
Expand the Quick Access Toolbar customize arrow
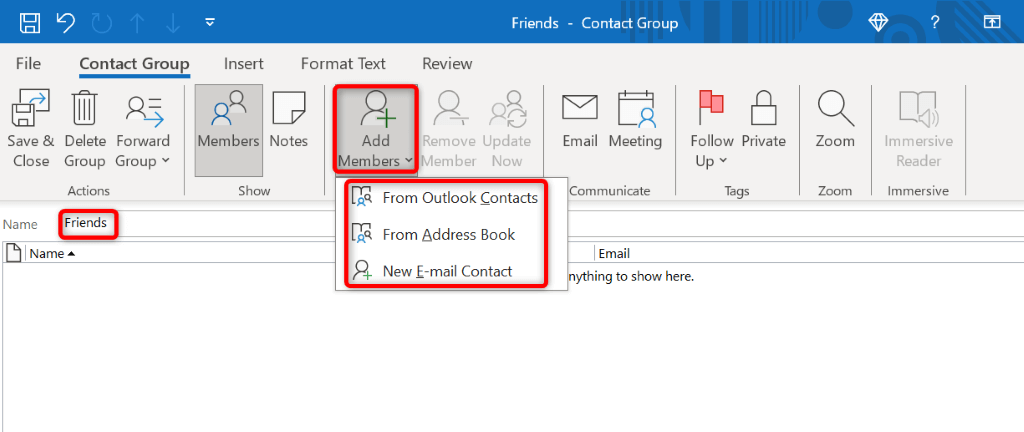click(x=210, y=23)
